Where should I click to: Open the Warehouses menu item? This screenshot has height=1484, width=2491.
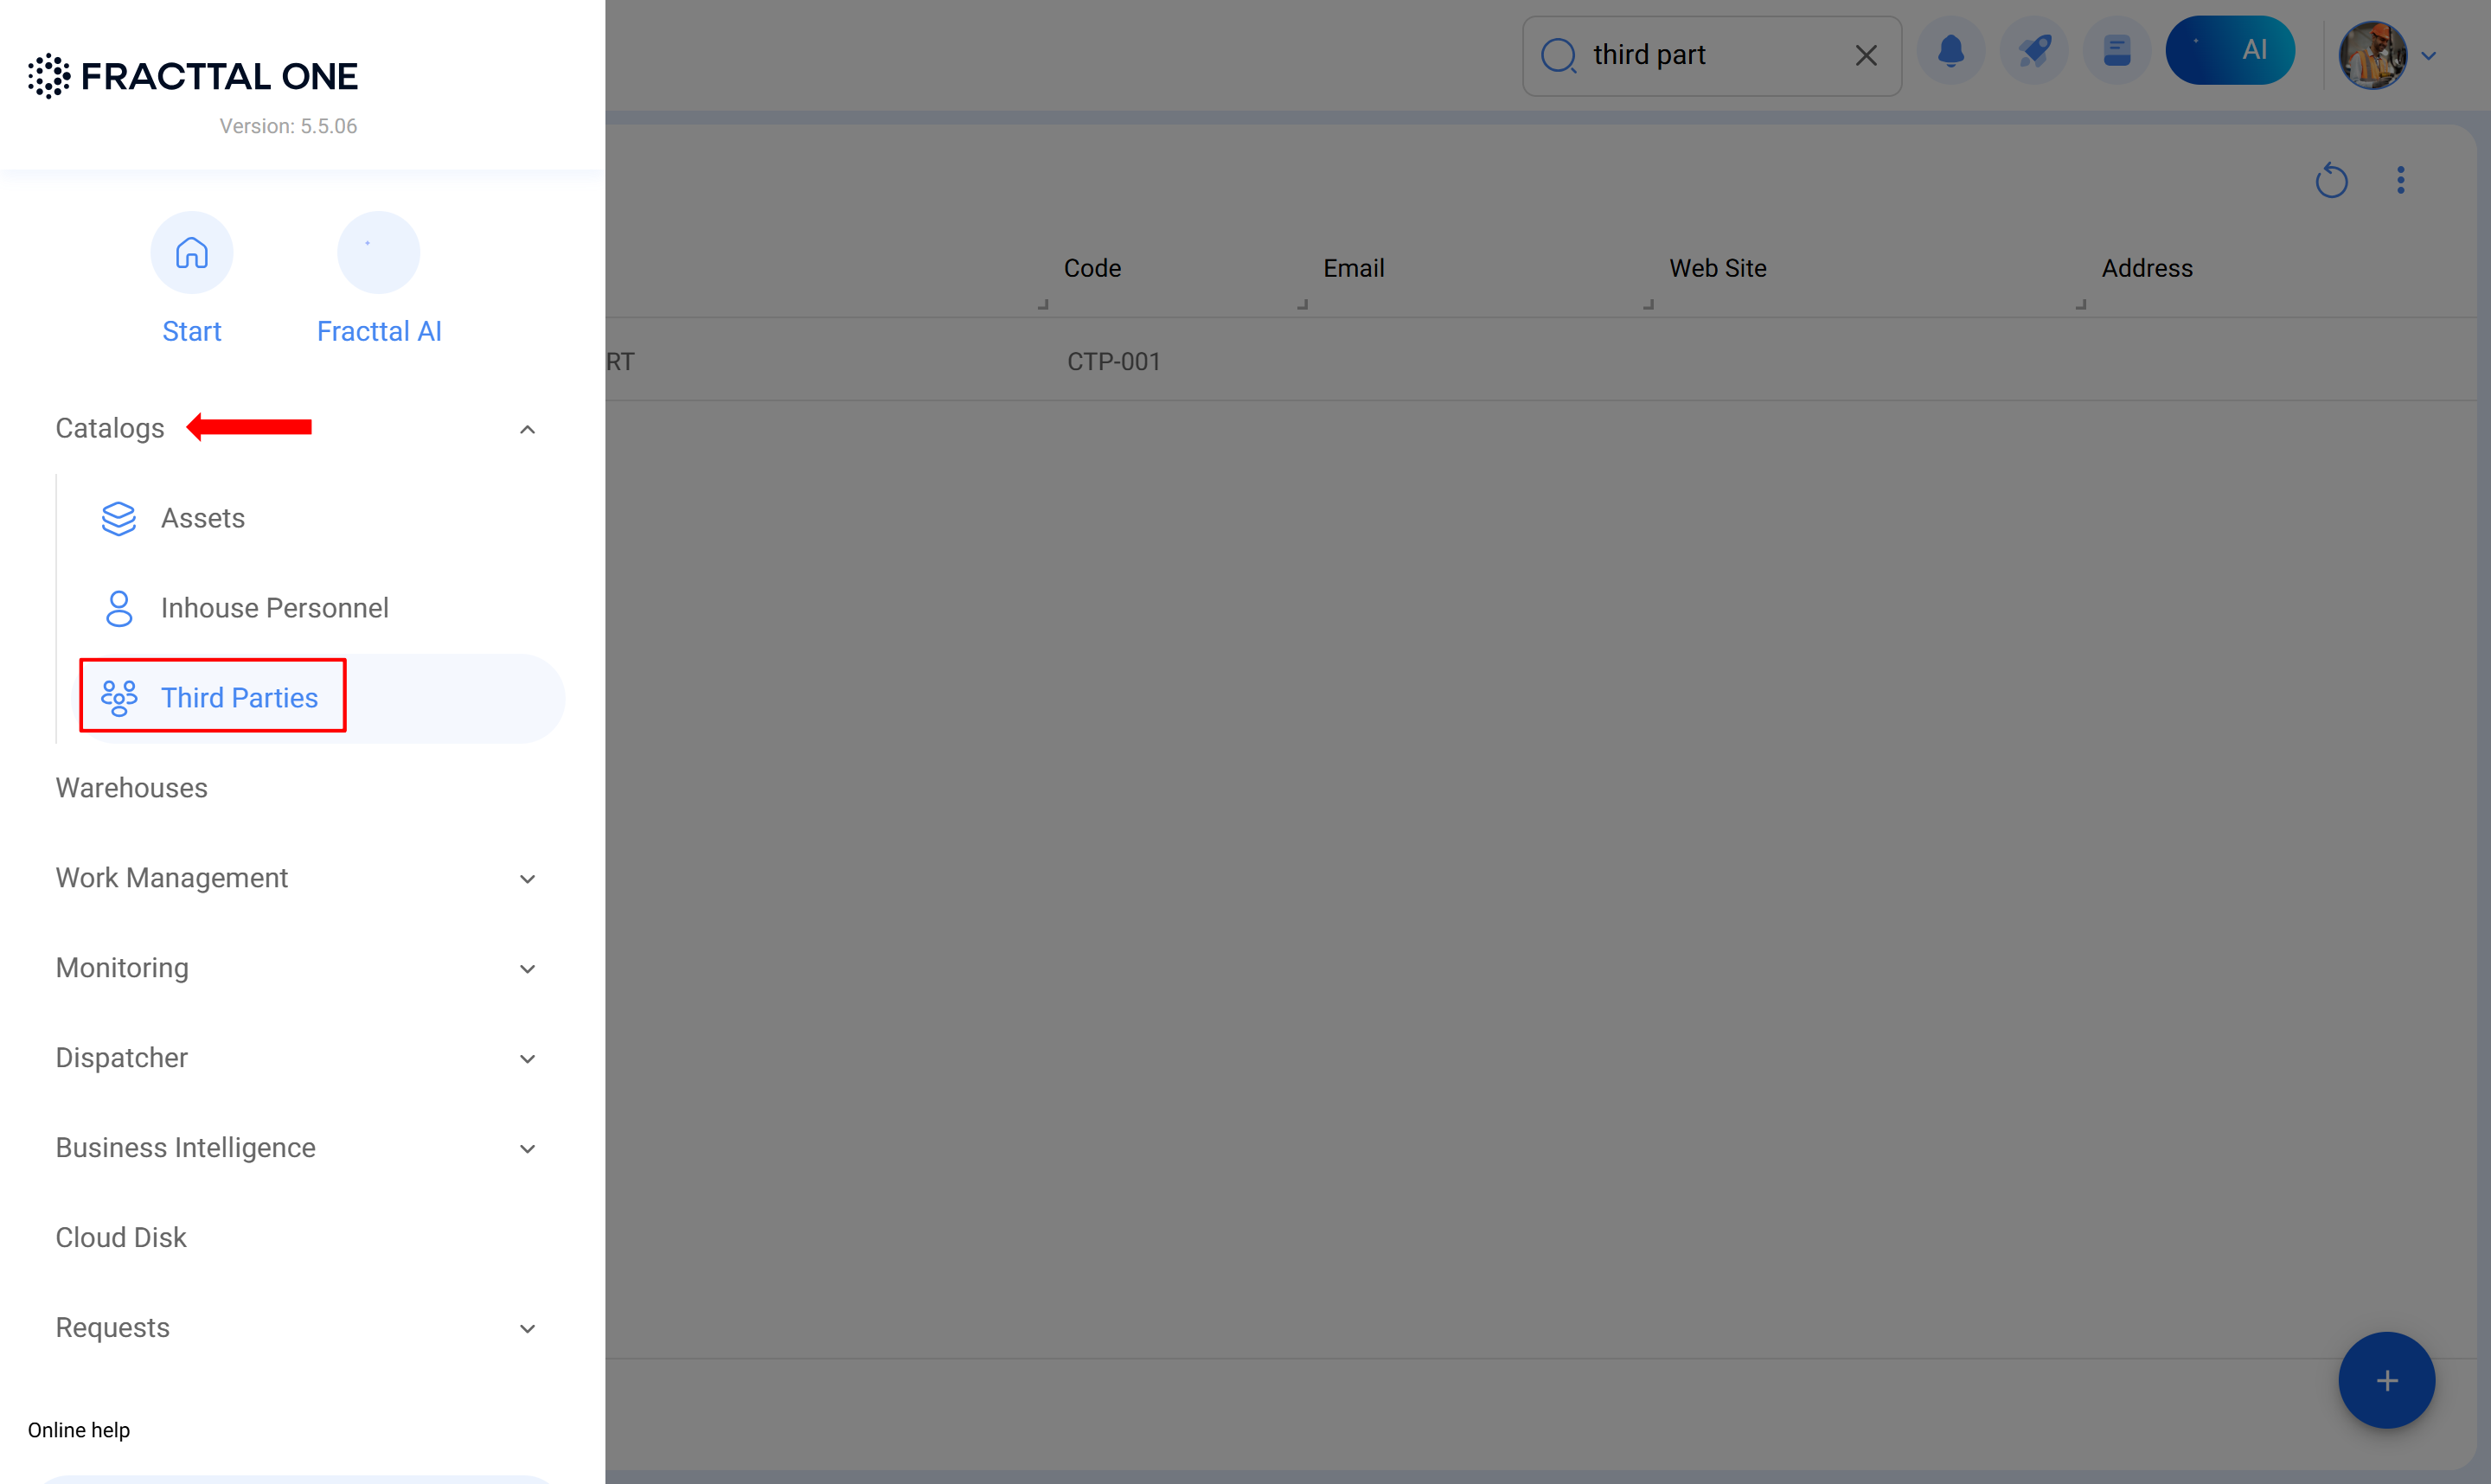point(131,788)
